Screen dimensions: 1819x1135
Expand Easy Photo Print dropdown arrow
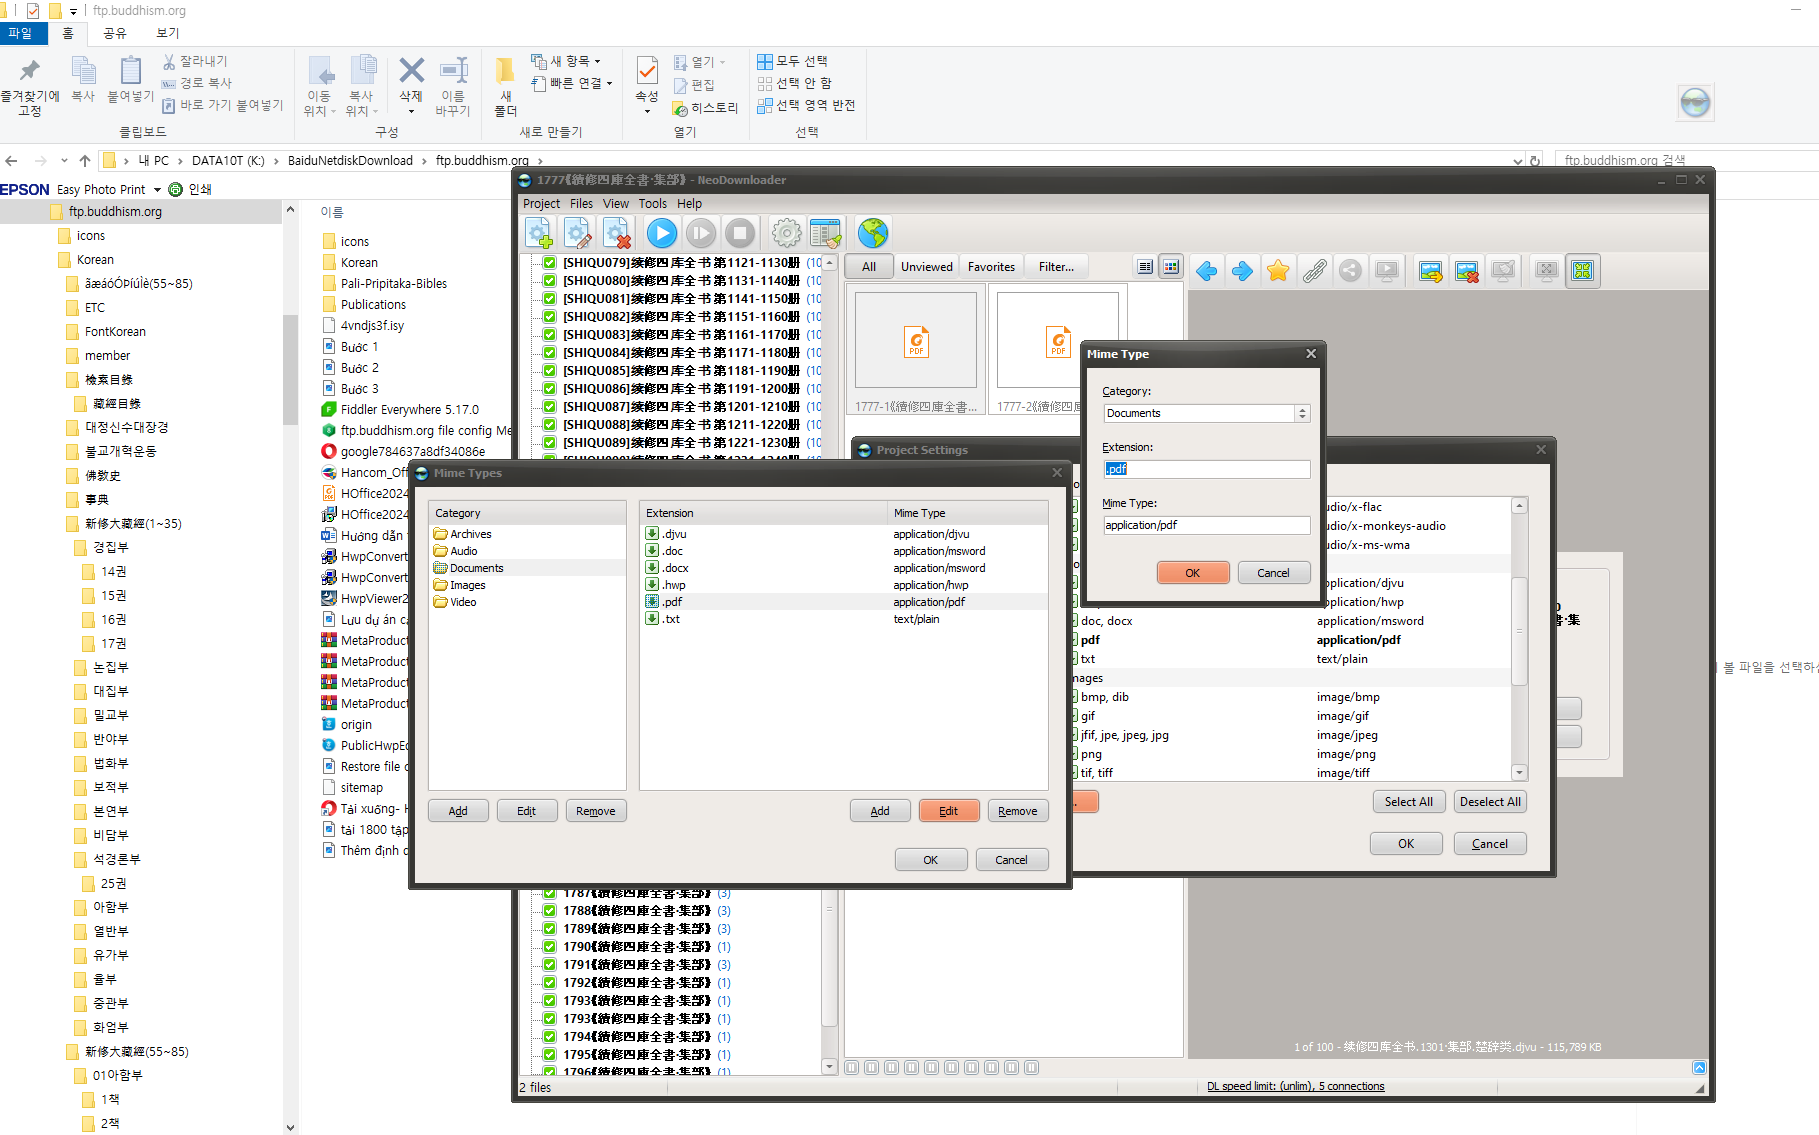[x=157, y=190]
